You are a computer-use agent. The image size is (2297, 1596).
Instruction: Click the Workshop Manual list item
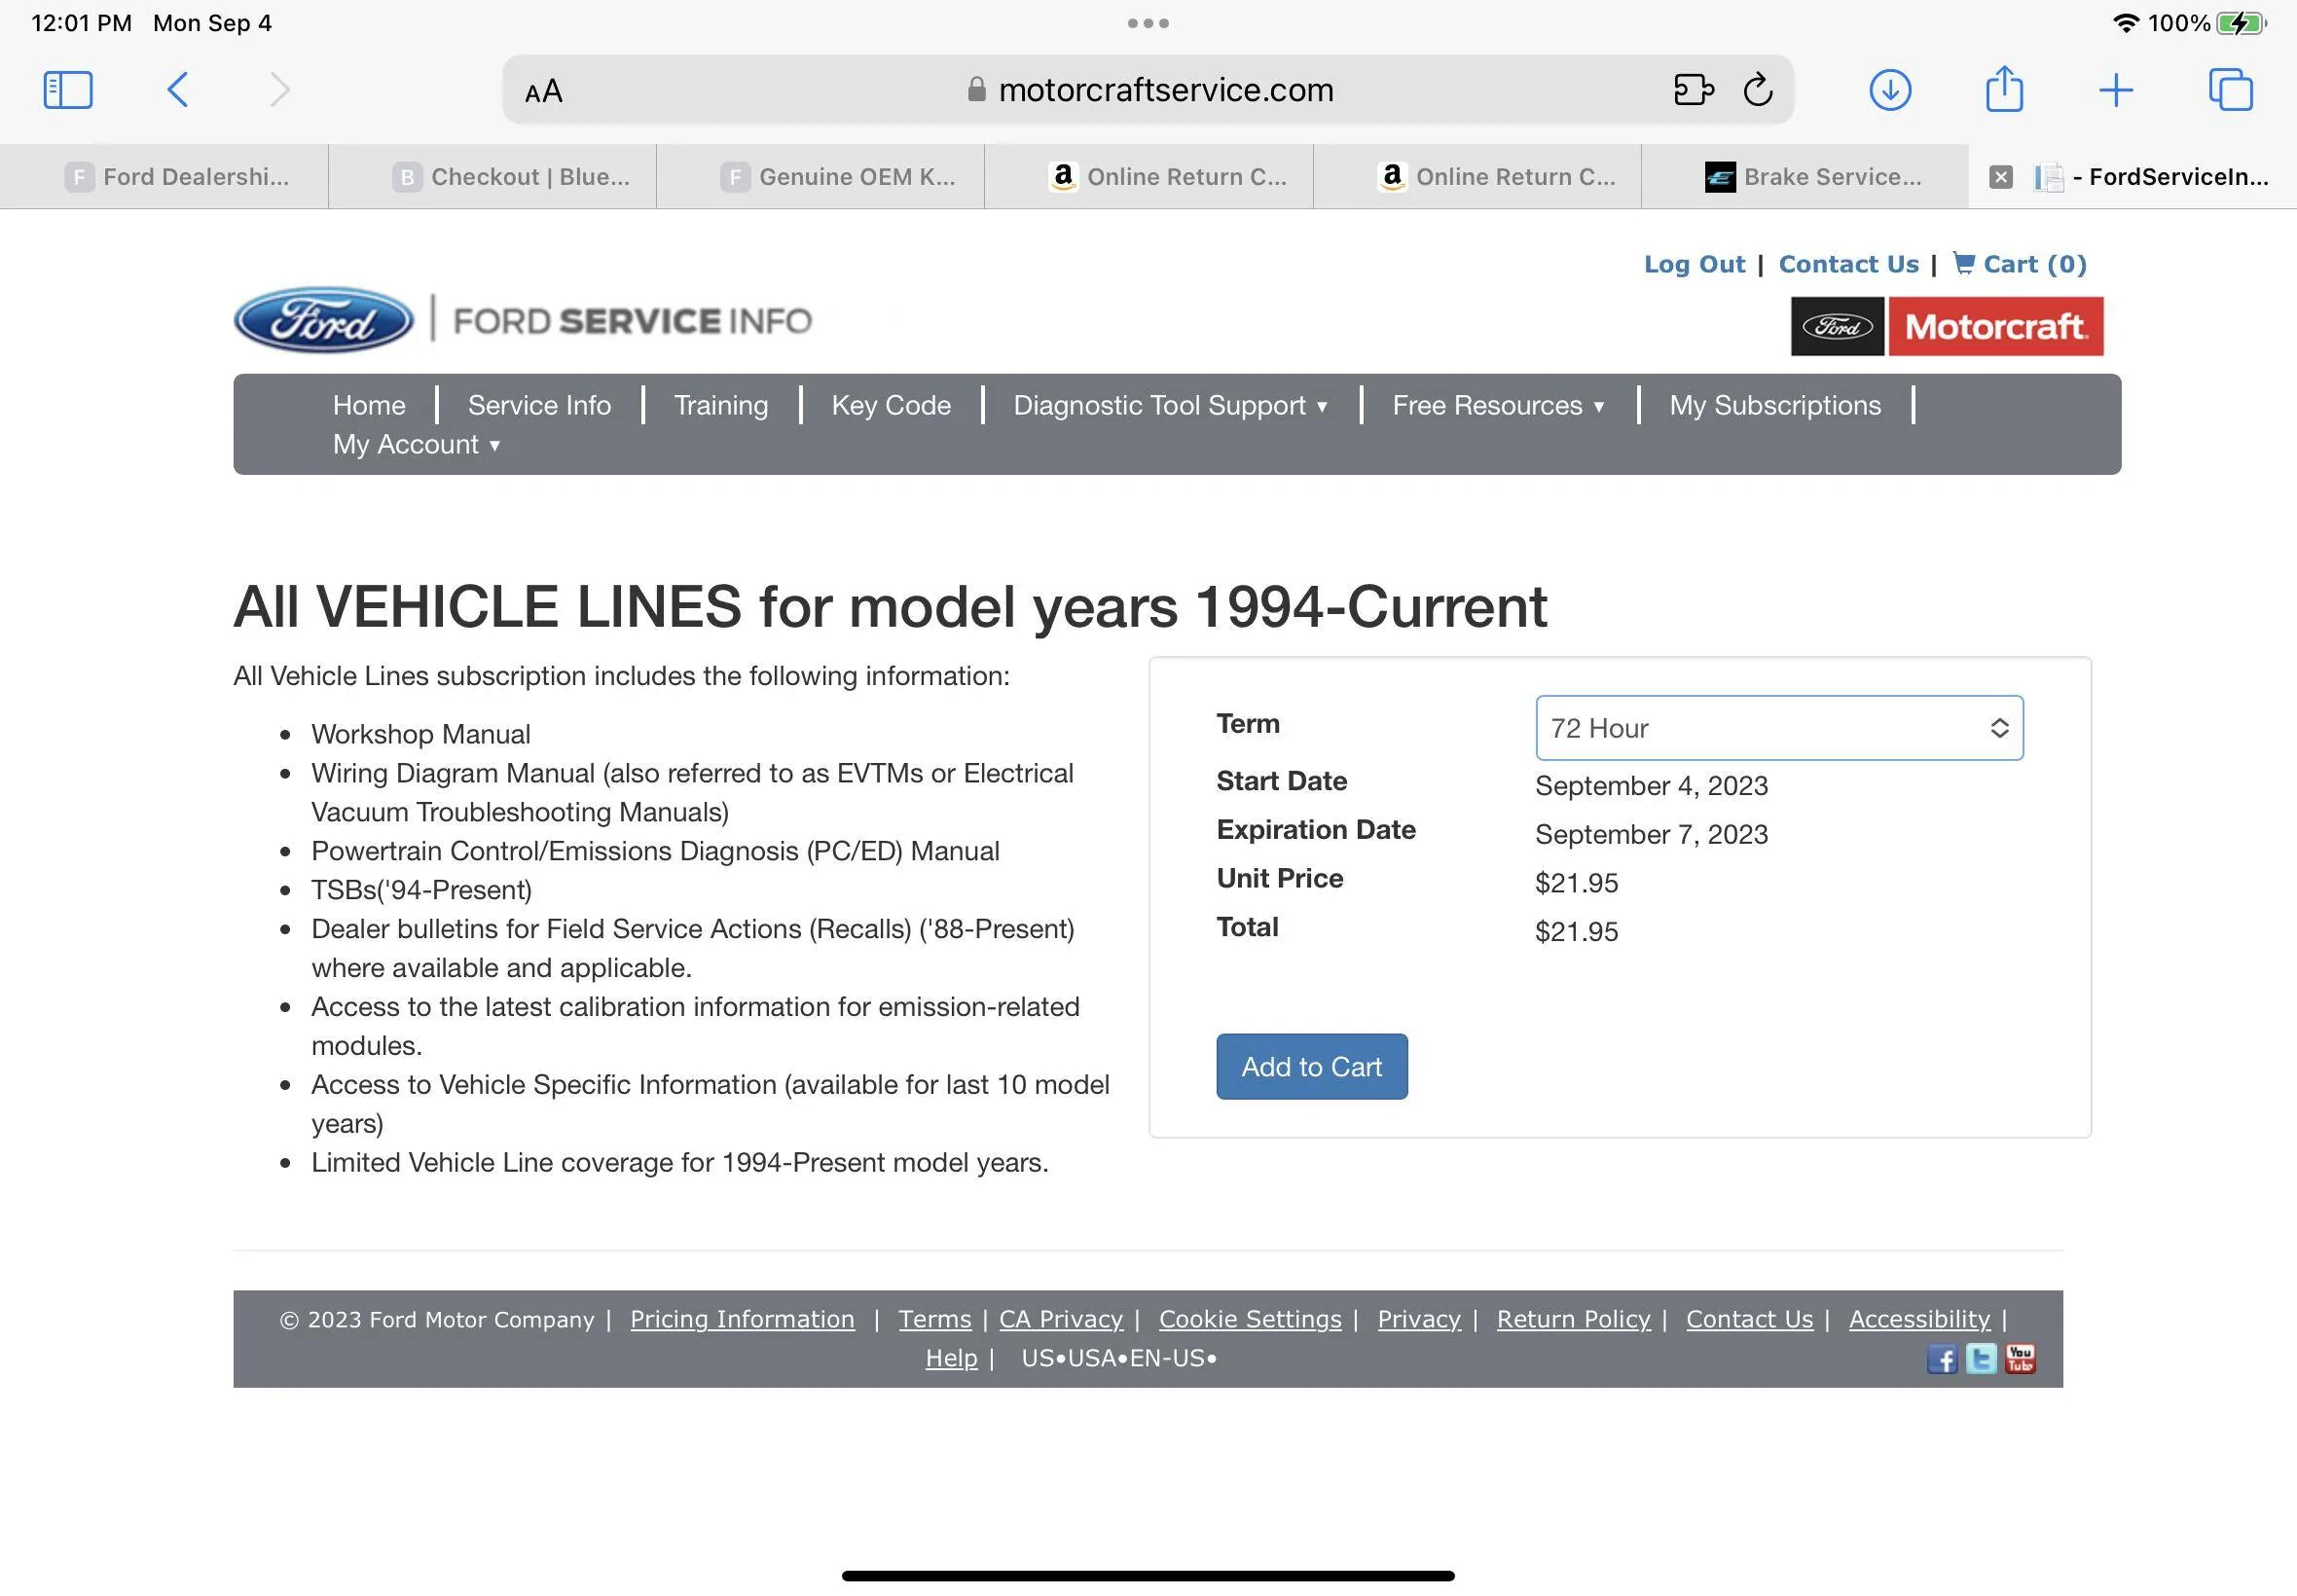point(421,734)
